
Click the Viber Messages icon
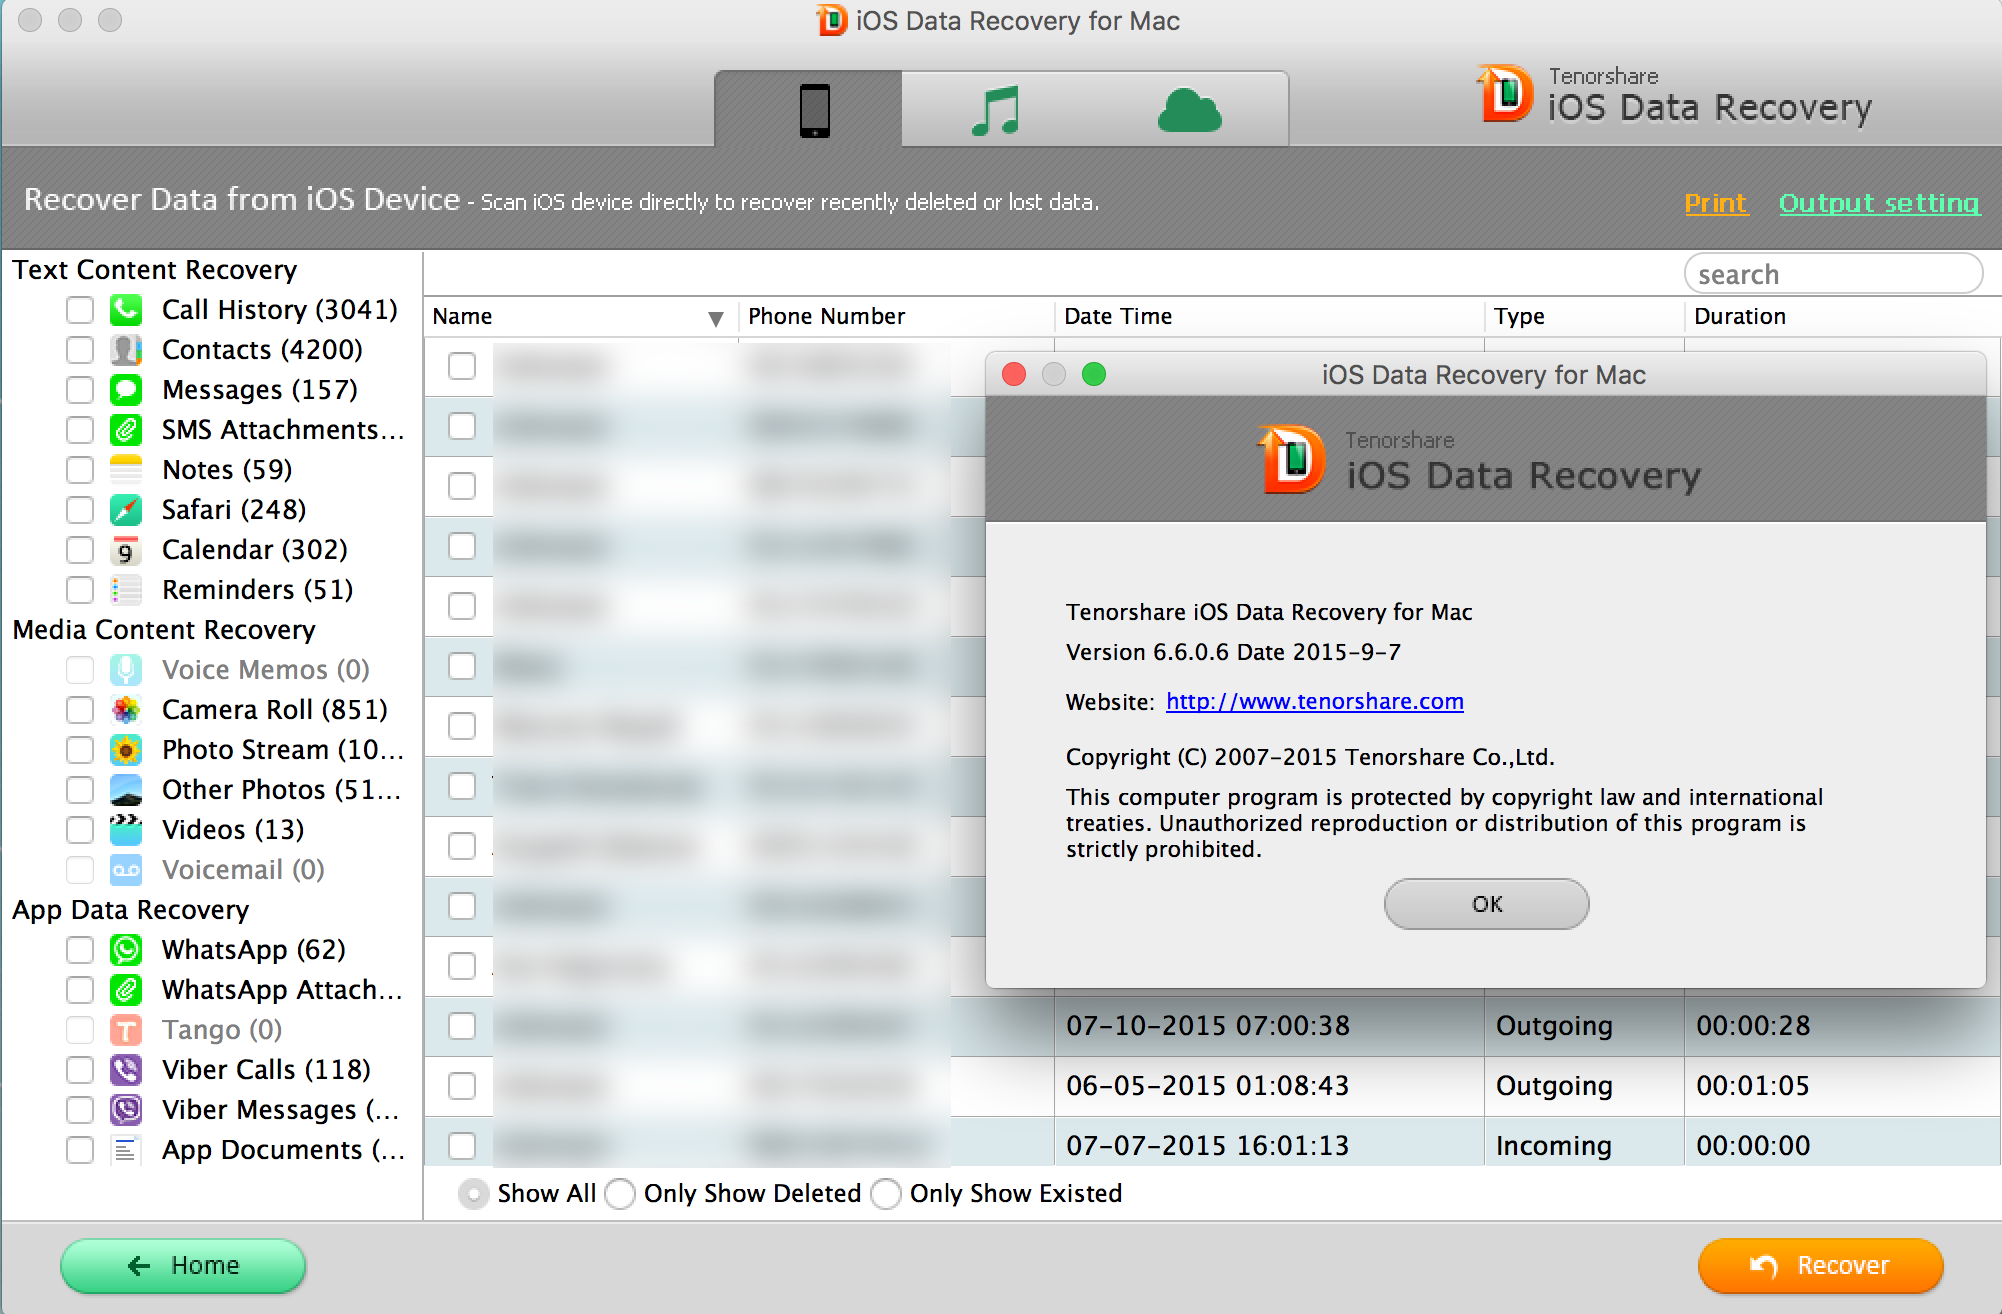(126, 1110)
